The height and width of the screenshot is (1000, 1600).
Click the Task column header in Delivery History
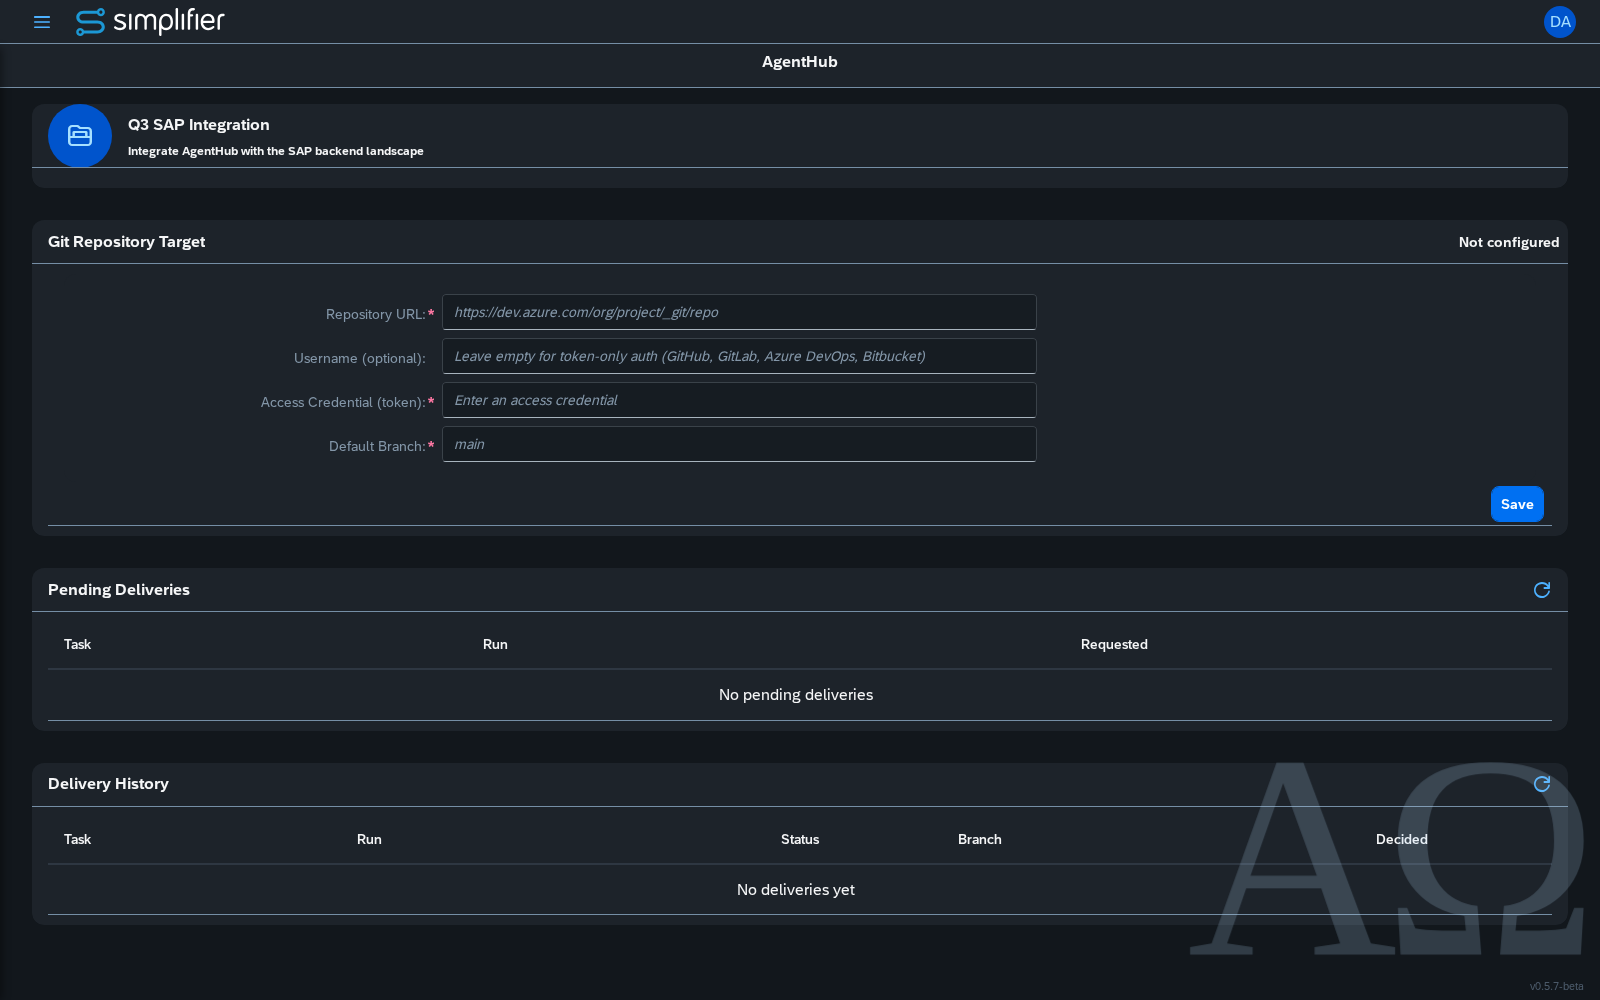[x=77, y=840]
